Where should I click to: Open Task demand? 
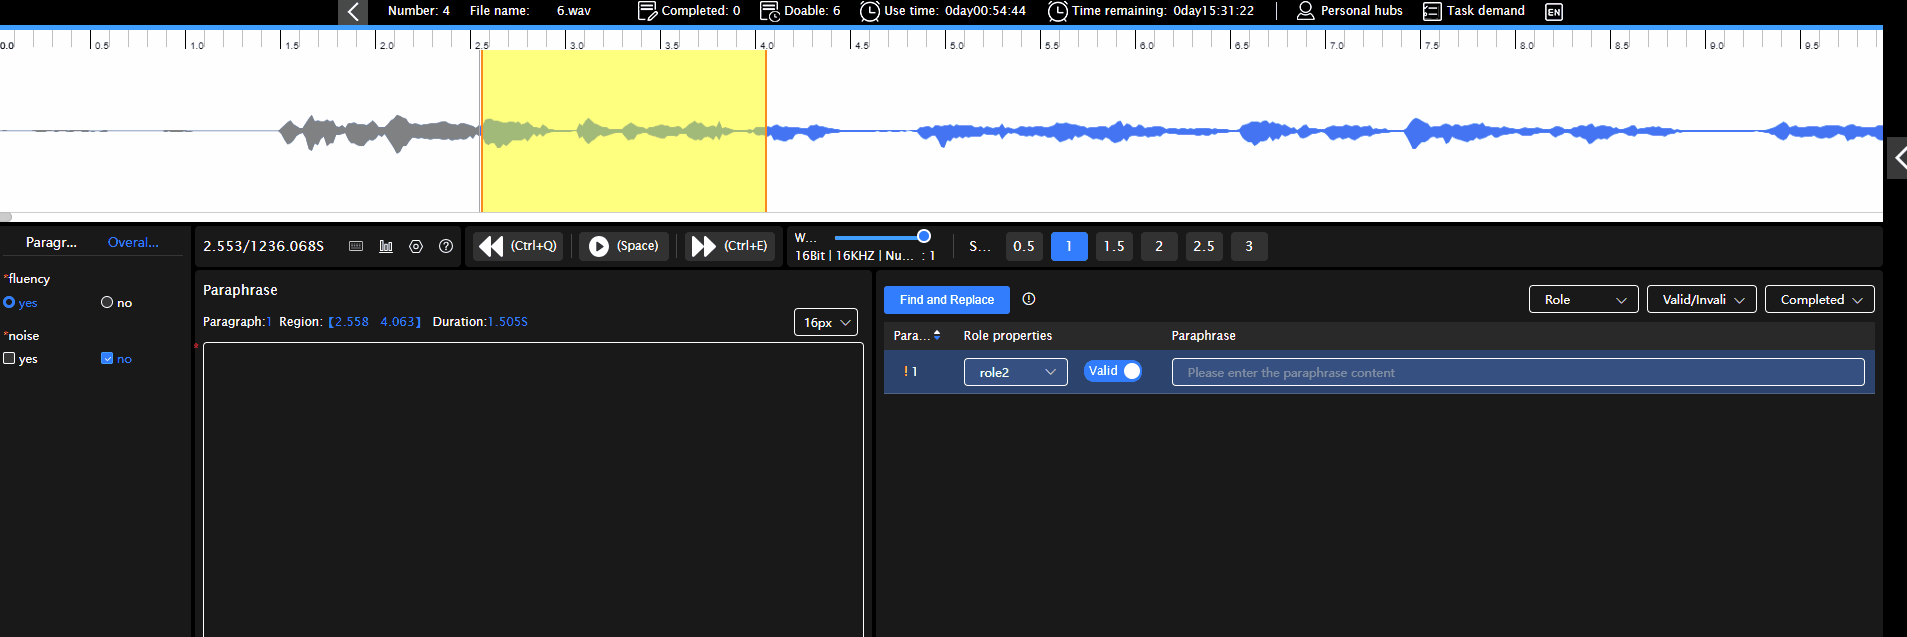pos(1474,11)
